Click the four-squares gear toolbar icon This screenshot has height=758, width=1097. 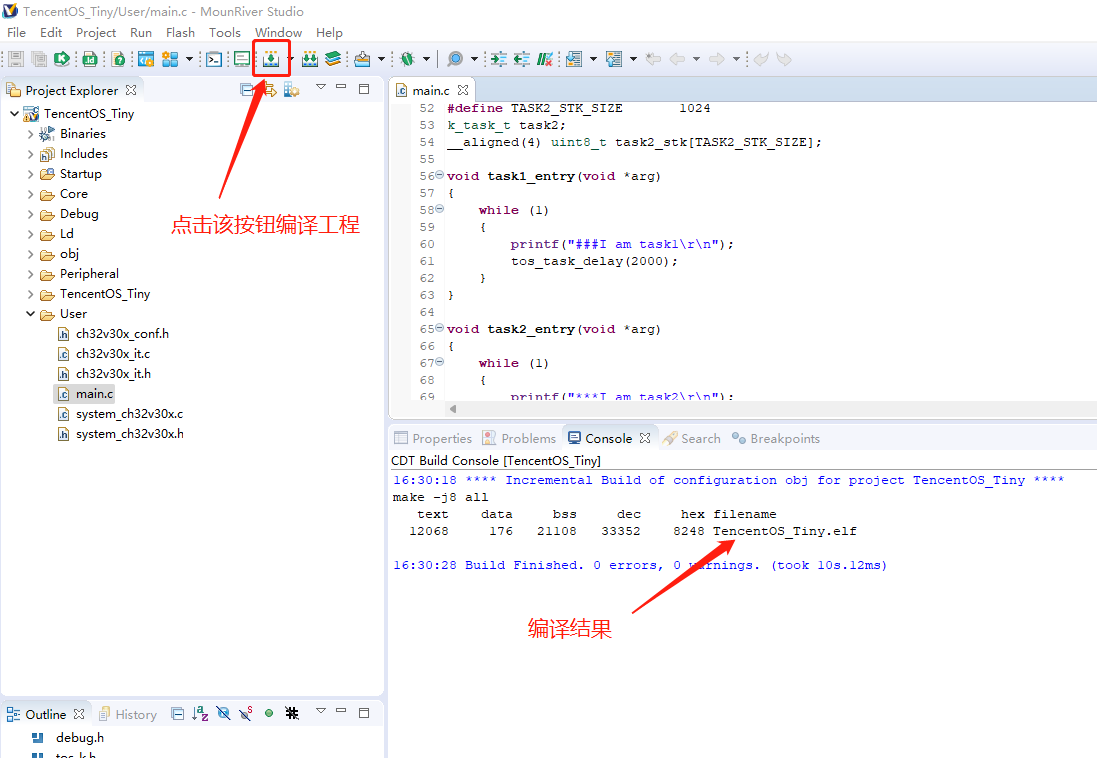170,59
